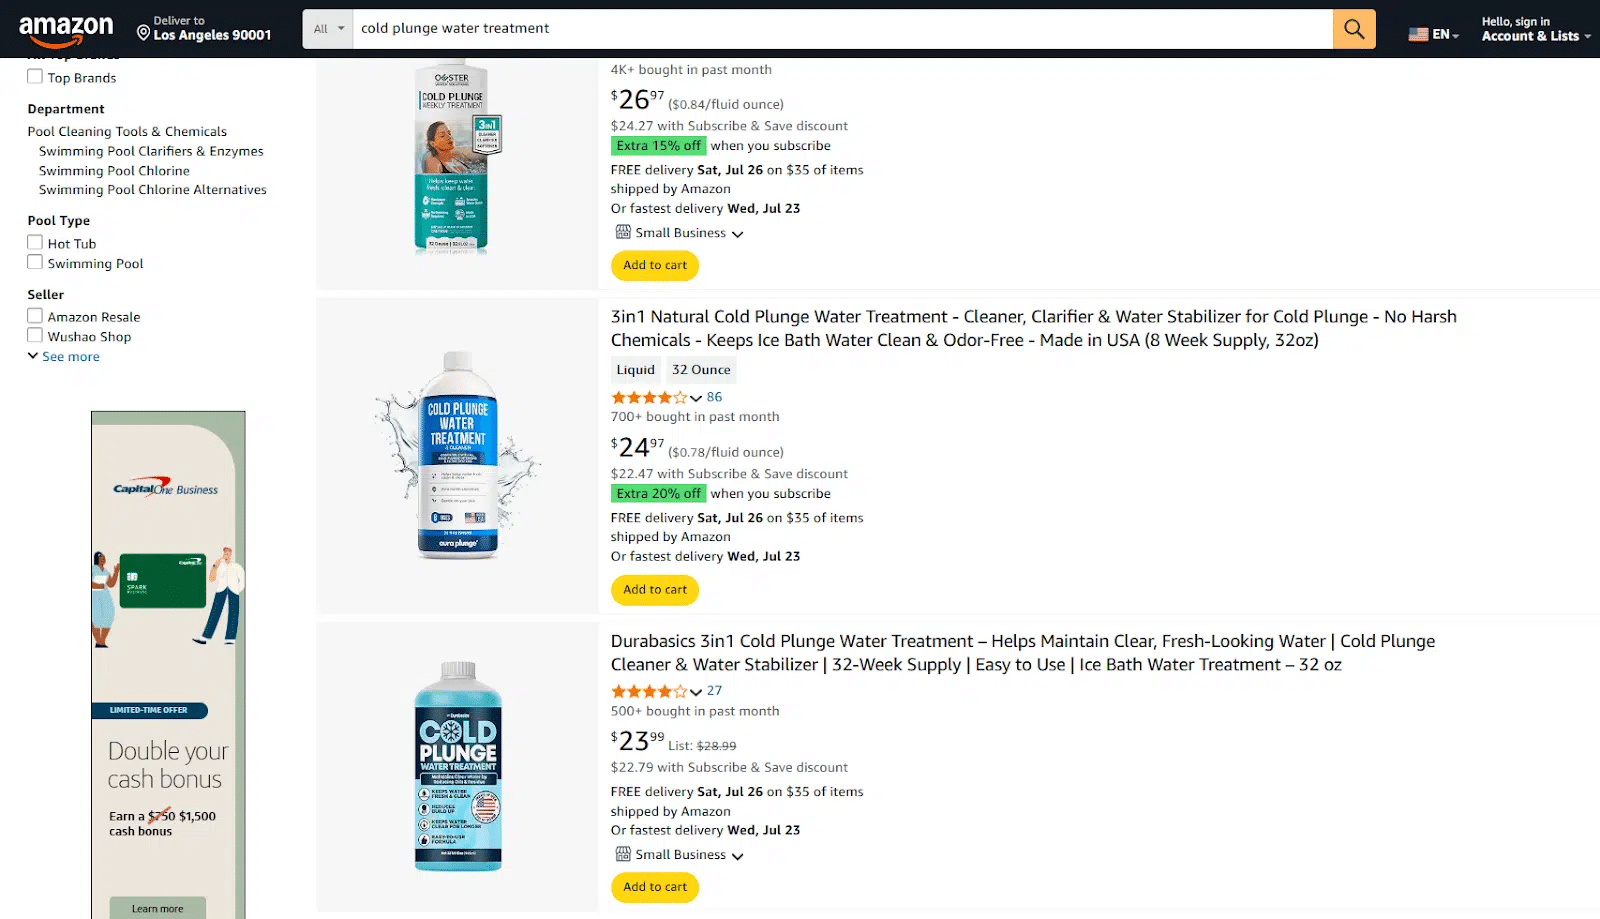This screenshot has height=919, width=1600.
Task: Click the orange search magnifier button
Action: point(1354,29)
